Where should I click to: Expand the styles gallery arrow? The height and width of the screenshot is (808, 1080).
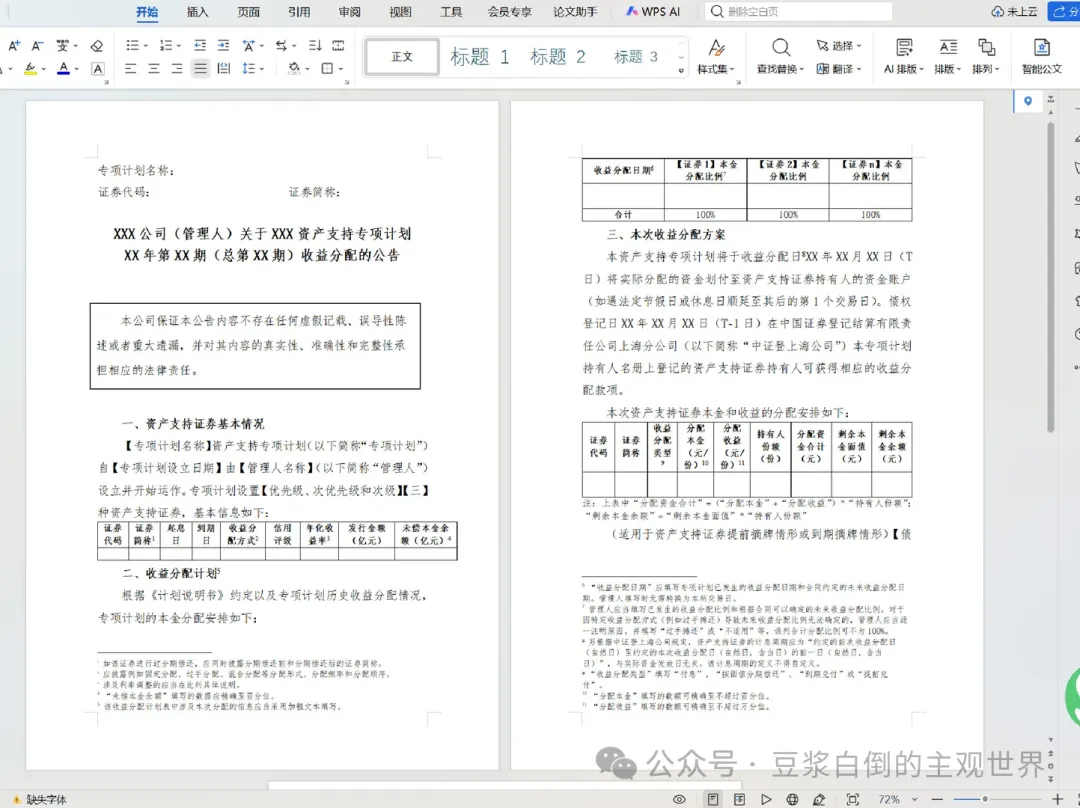[681, 70]
